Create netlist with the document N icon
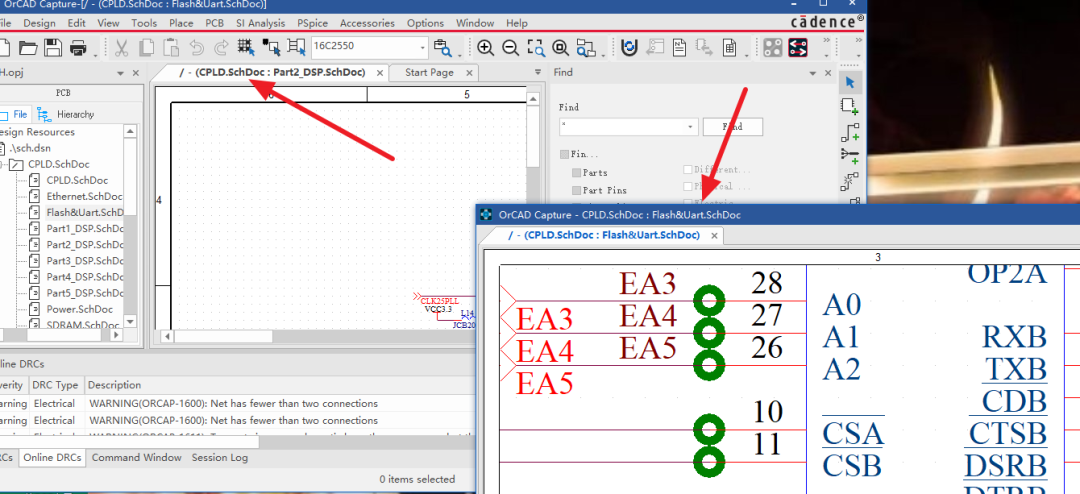This screenshot has height=494, width=1080. point(679,48)
